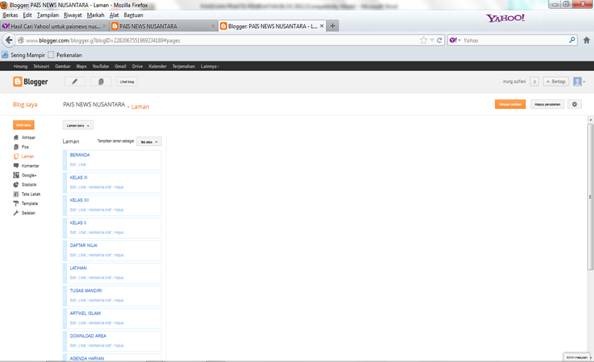The width and height of the screenshot is (594, 362).
Task: Close the active Blogger tab
Action: [322, 26]
